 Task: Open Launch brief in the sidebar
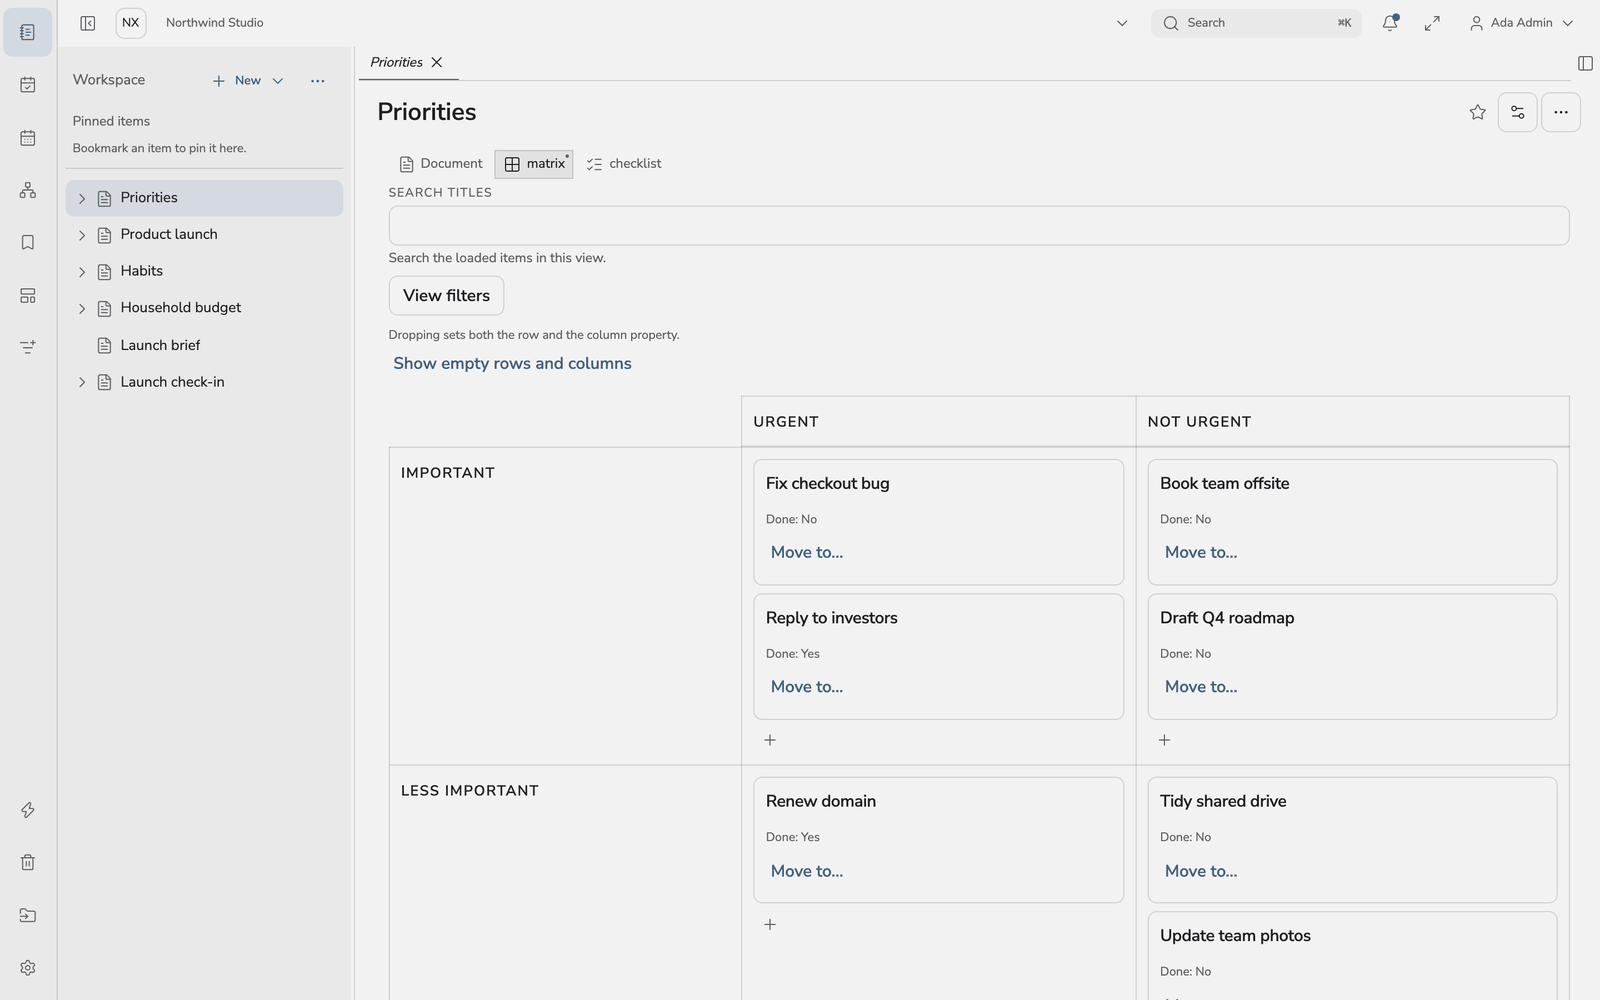[x=204, y=346]
